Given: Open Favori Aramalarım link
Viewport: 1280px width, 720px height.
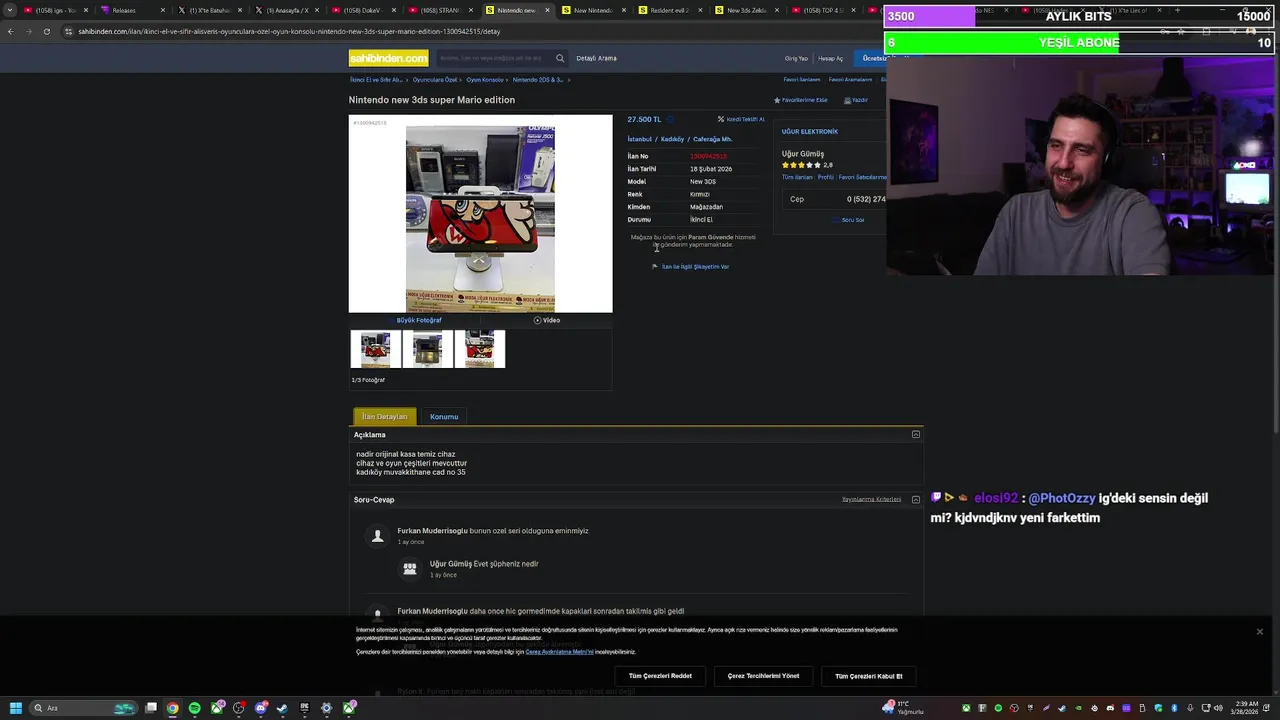Looking at the screenshot, I should (x=850, y=80).
